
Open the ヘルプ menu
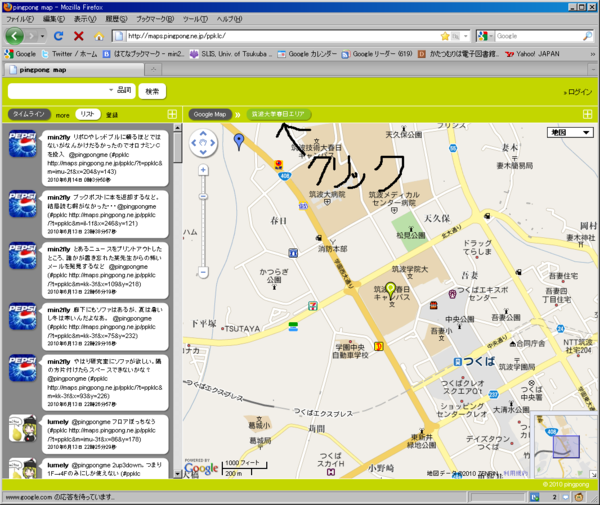(229, 19)
